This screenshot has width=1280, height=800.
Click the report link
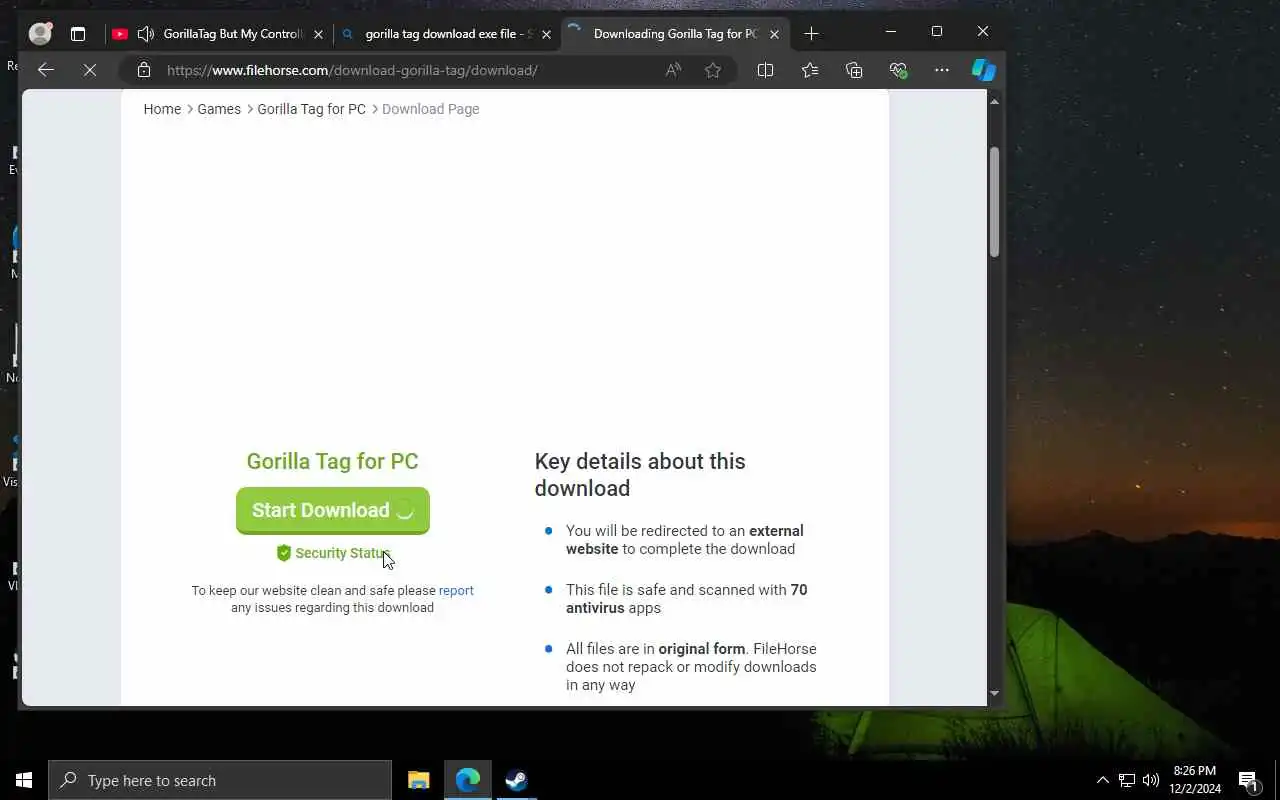(456, 591)
